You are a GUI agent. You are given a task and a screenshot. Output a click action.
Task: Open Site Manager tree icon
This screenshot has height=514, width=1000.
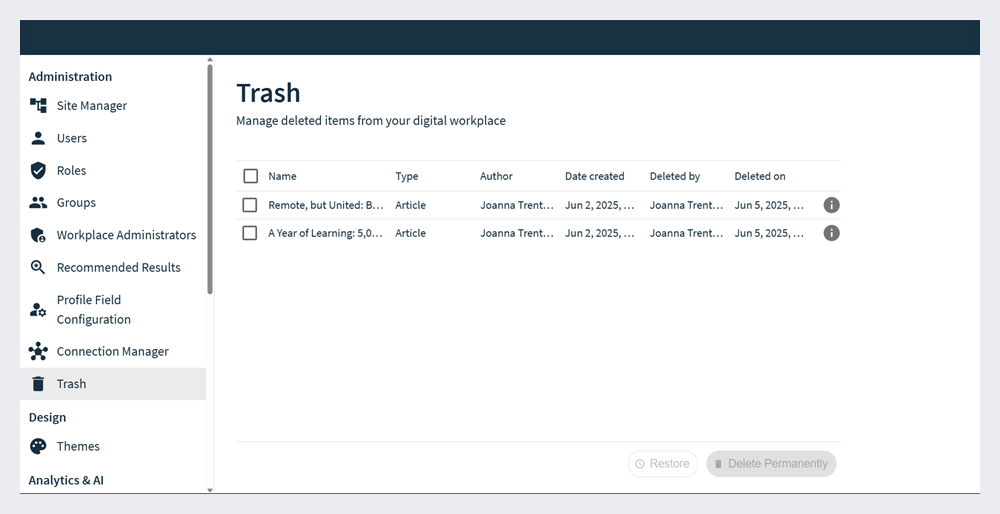tap(38, 106)
